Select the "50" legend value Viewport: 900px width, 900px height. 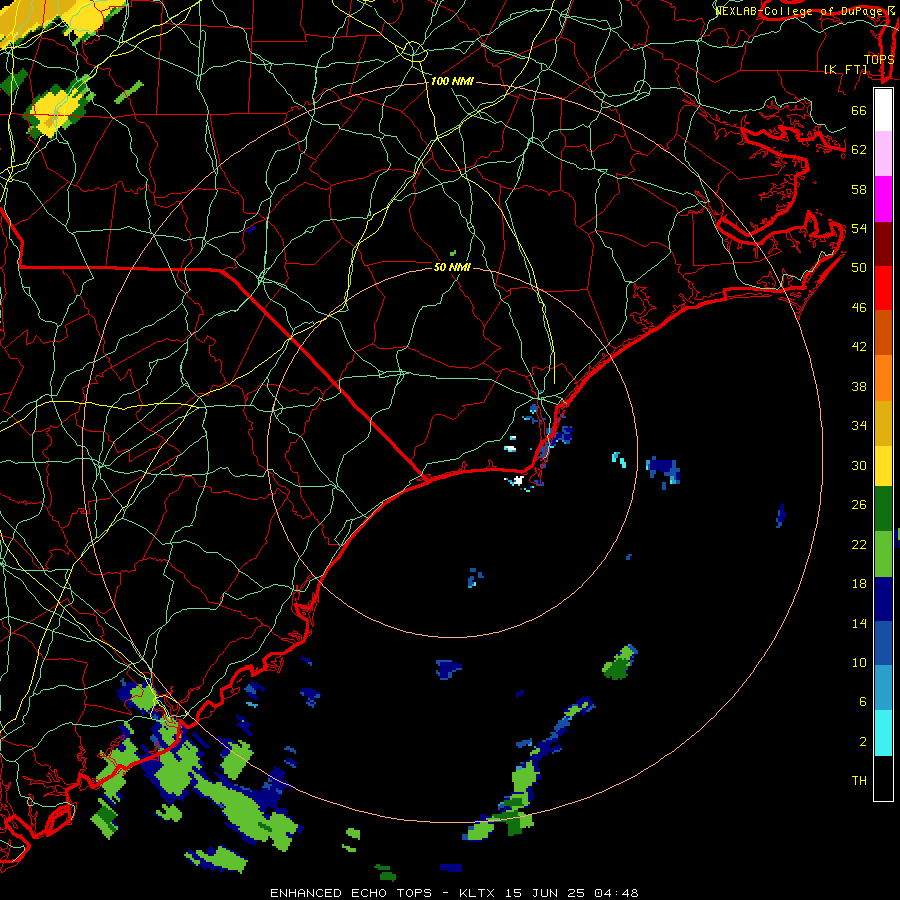tap(859, 267)
